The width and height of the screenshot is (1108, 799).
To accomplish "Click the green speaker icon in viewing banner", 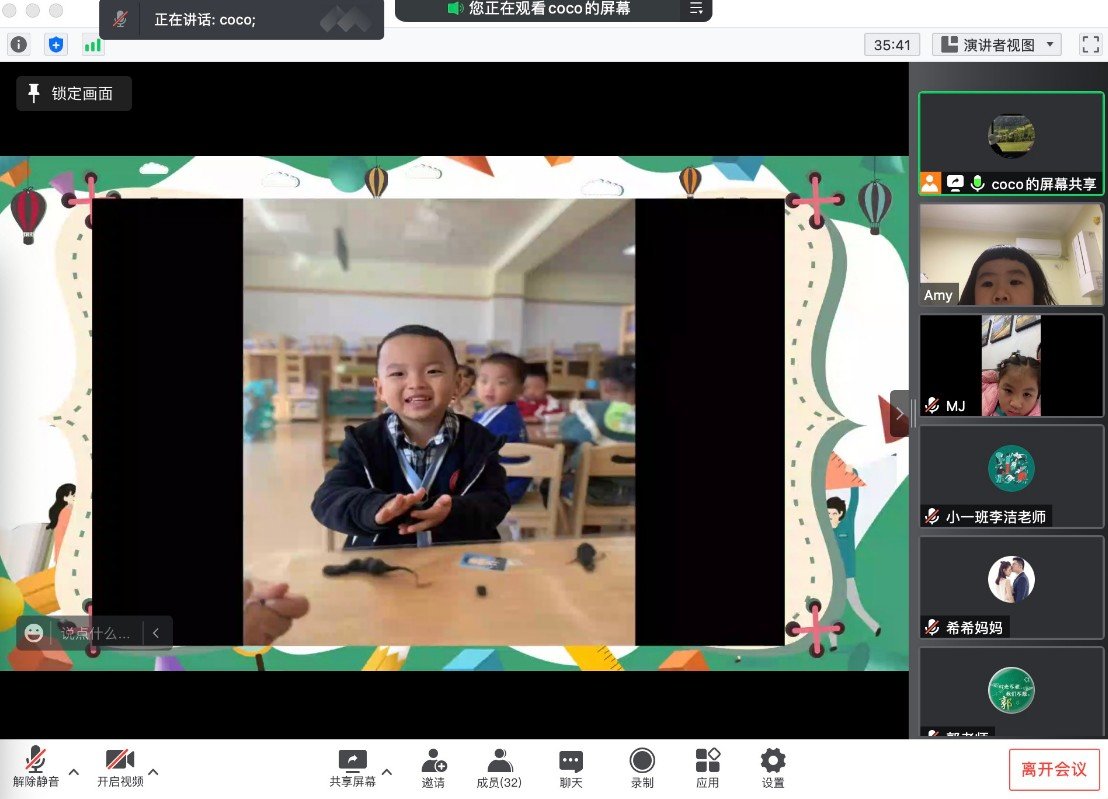I will click(x=455, y=8).
